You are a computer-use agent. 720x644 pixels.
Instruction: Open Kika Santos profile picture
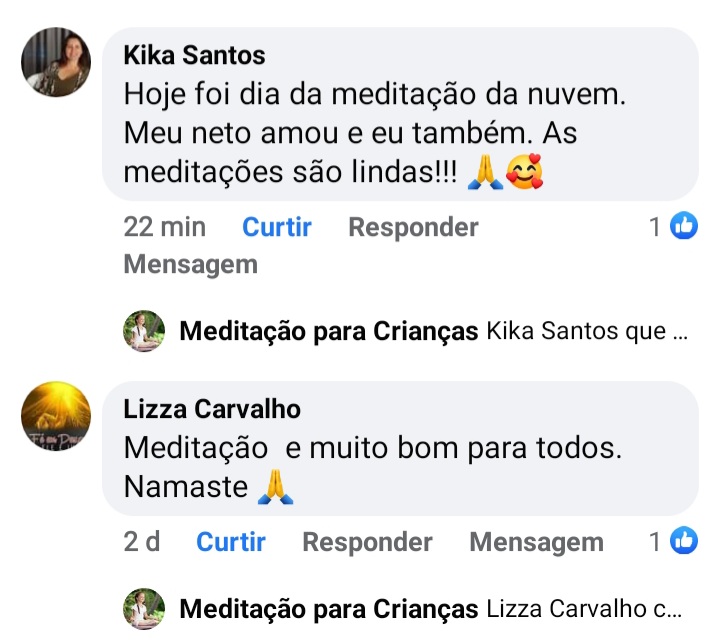(x=56, y=62)
